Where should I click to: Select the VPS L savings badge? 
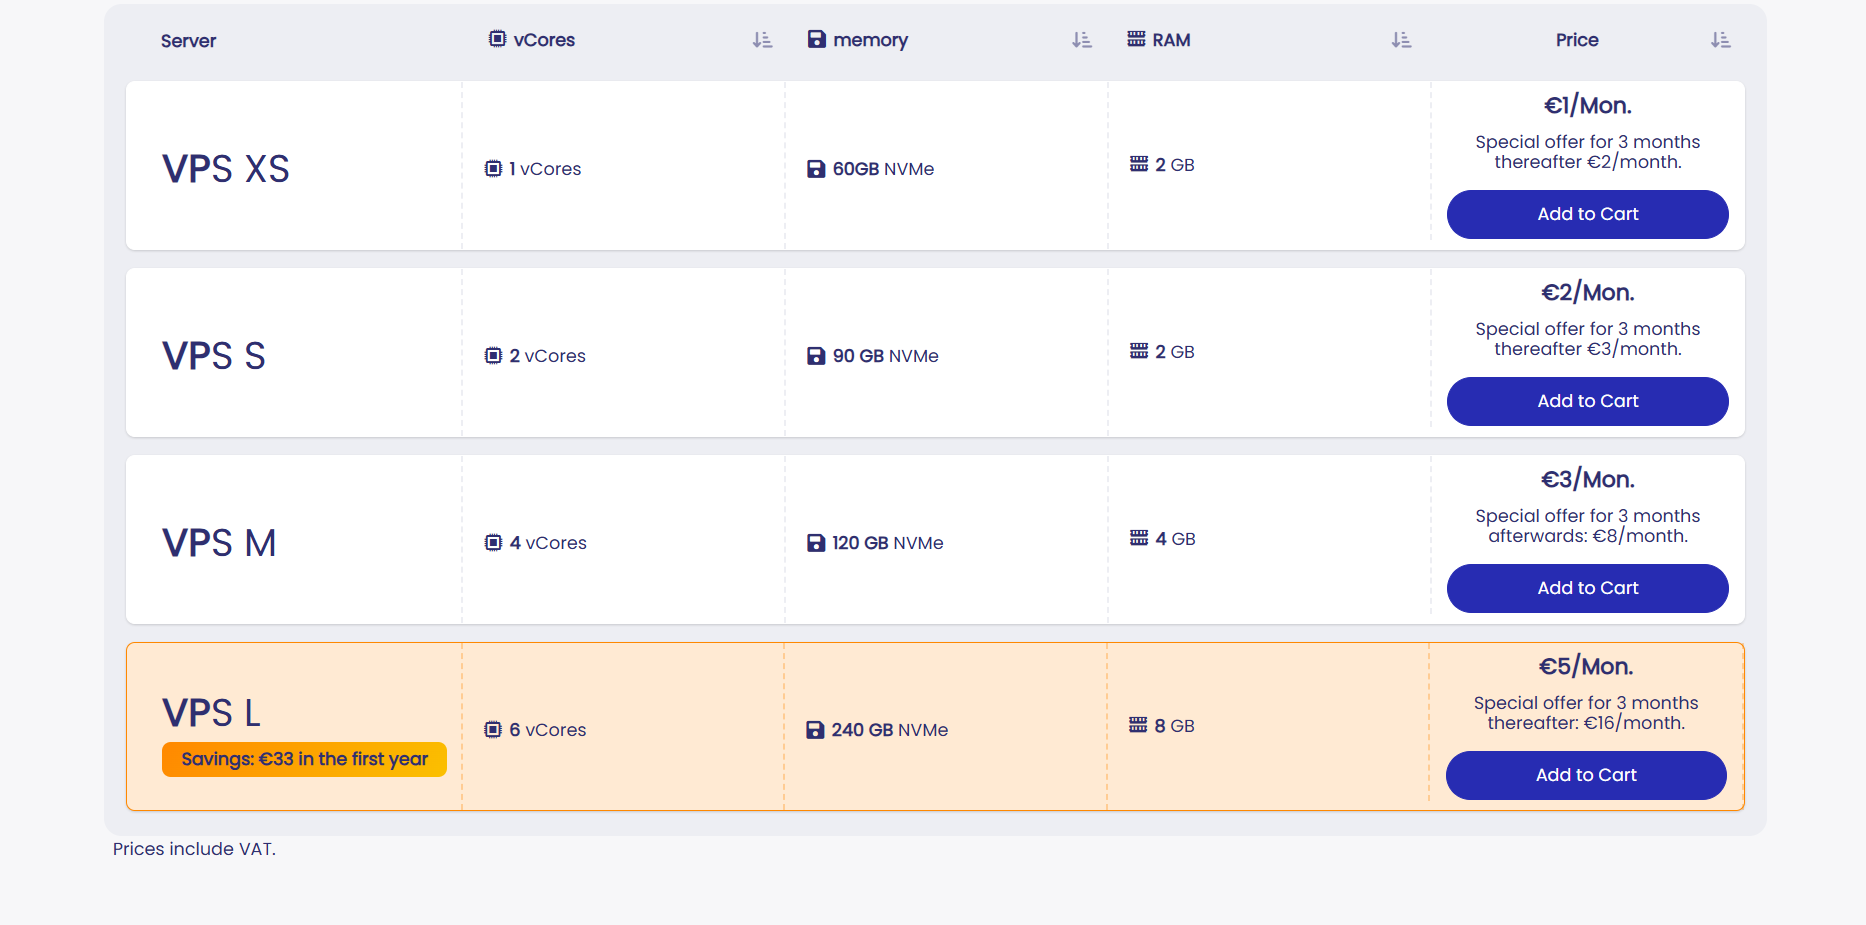(304, 760)
